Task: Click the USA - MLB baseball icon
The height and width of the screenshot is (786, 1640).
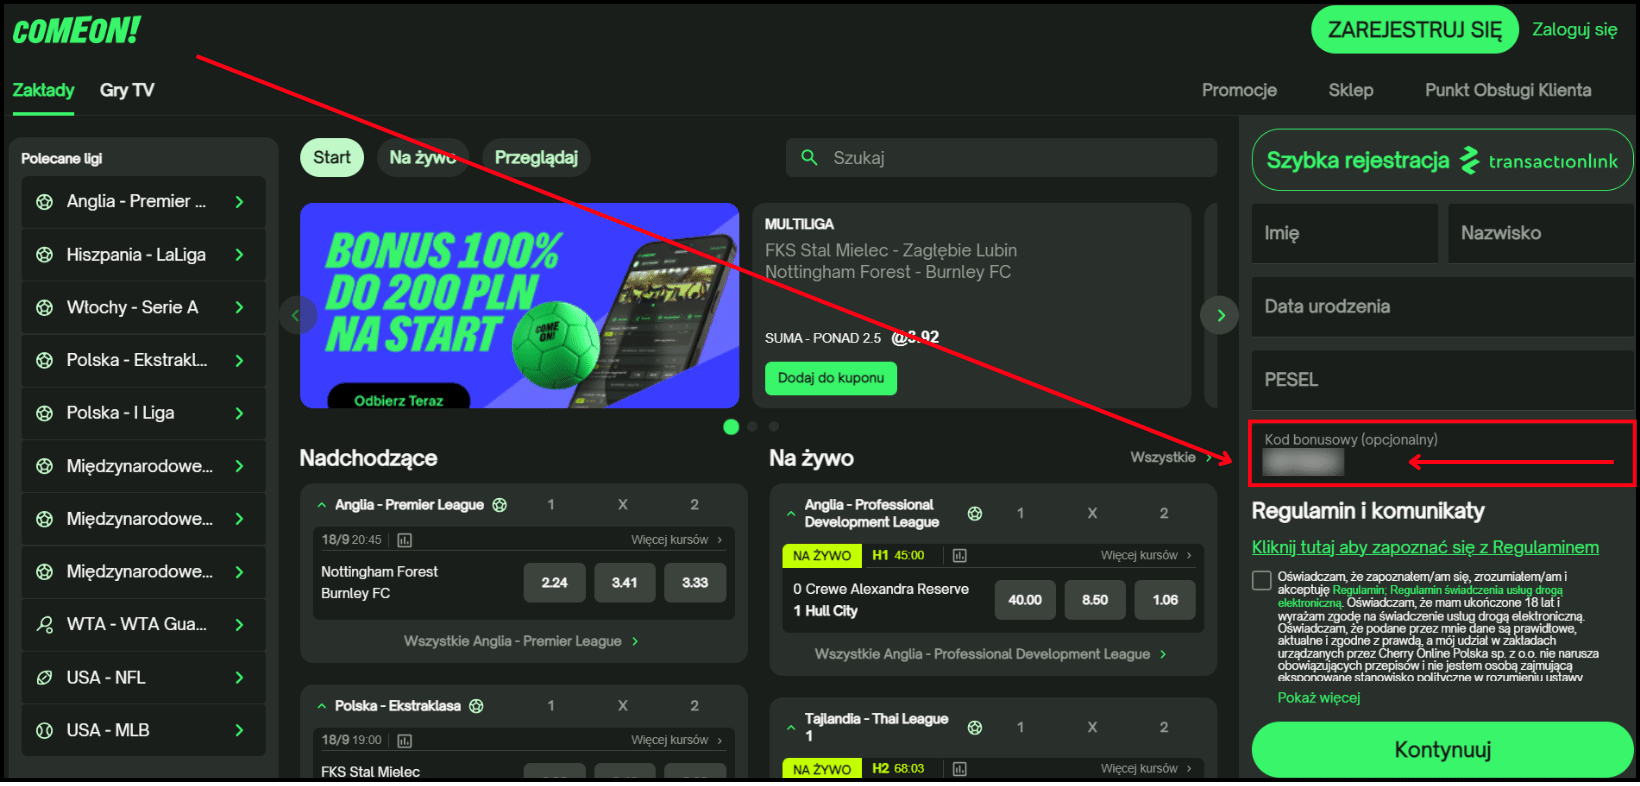Action: (x=44, y=731)
